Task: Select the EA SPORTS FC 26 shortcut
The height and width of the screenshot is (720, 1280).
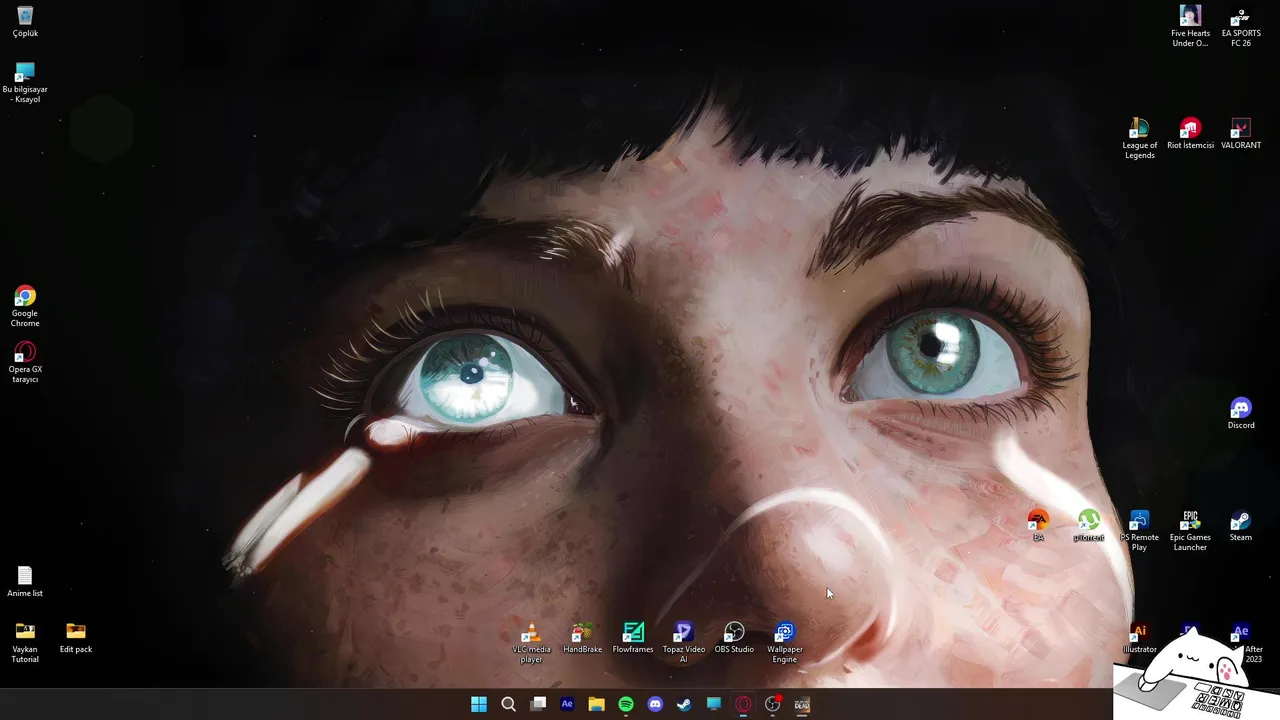Action: tap(1241, 26)
